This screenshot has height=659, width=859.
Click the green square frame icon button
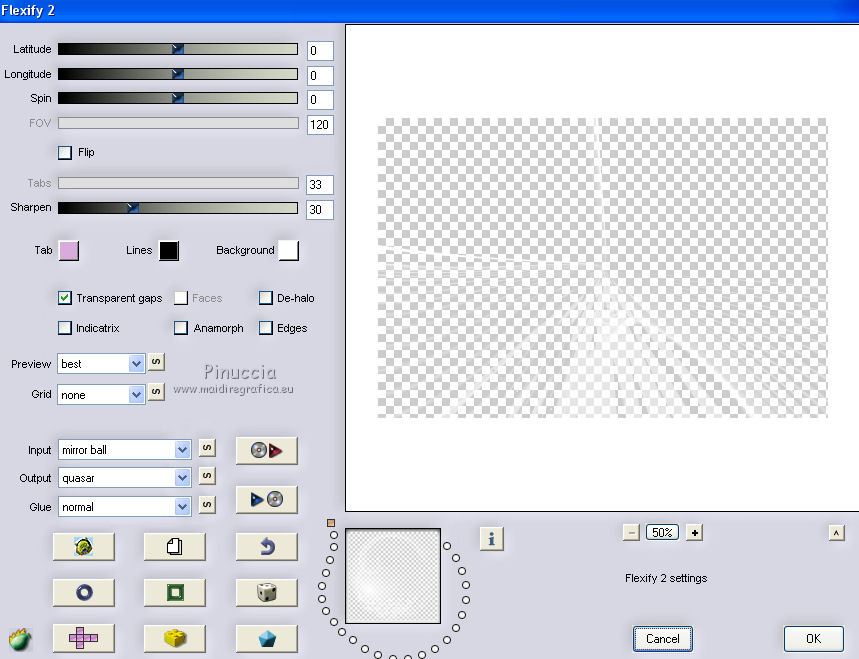coord(175,592)
